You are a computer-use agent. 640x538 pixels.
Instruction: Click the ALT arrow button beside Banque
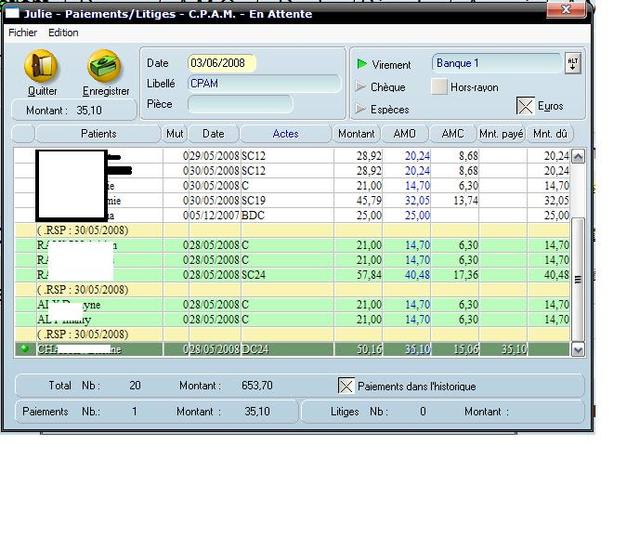coord(573,64)
